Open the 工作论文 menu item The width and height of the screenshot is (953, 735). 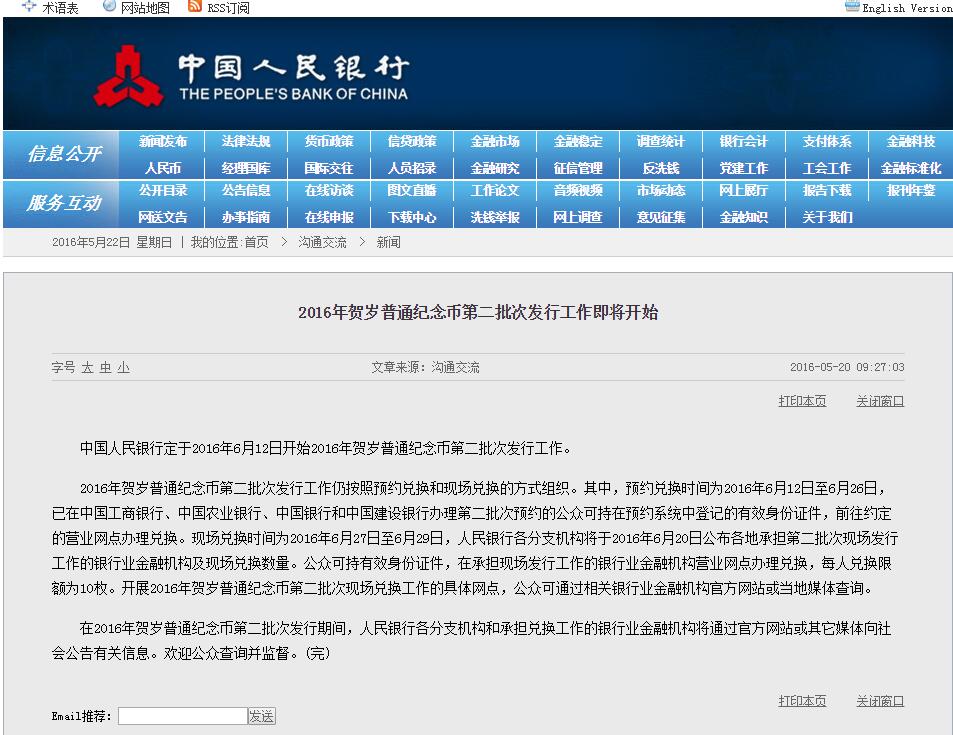(495, 190)
